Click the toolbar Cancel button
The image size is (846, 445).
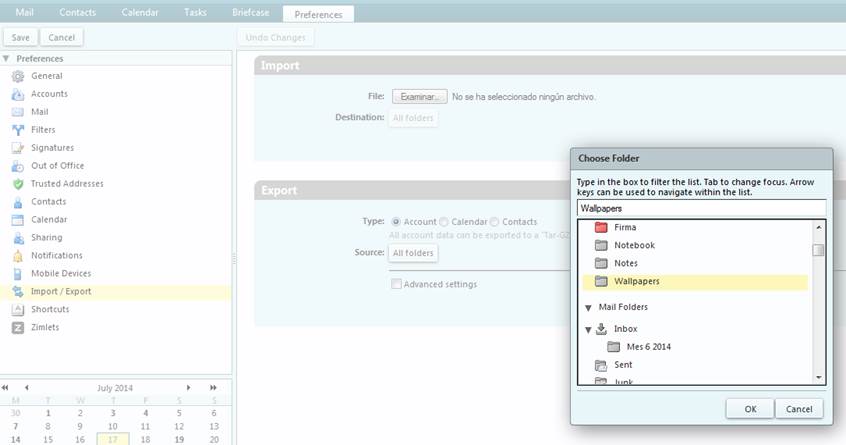[62, 37]
